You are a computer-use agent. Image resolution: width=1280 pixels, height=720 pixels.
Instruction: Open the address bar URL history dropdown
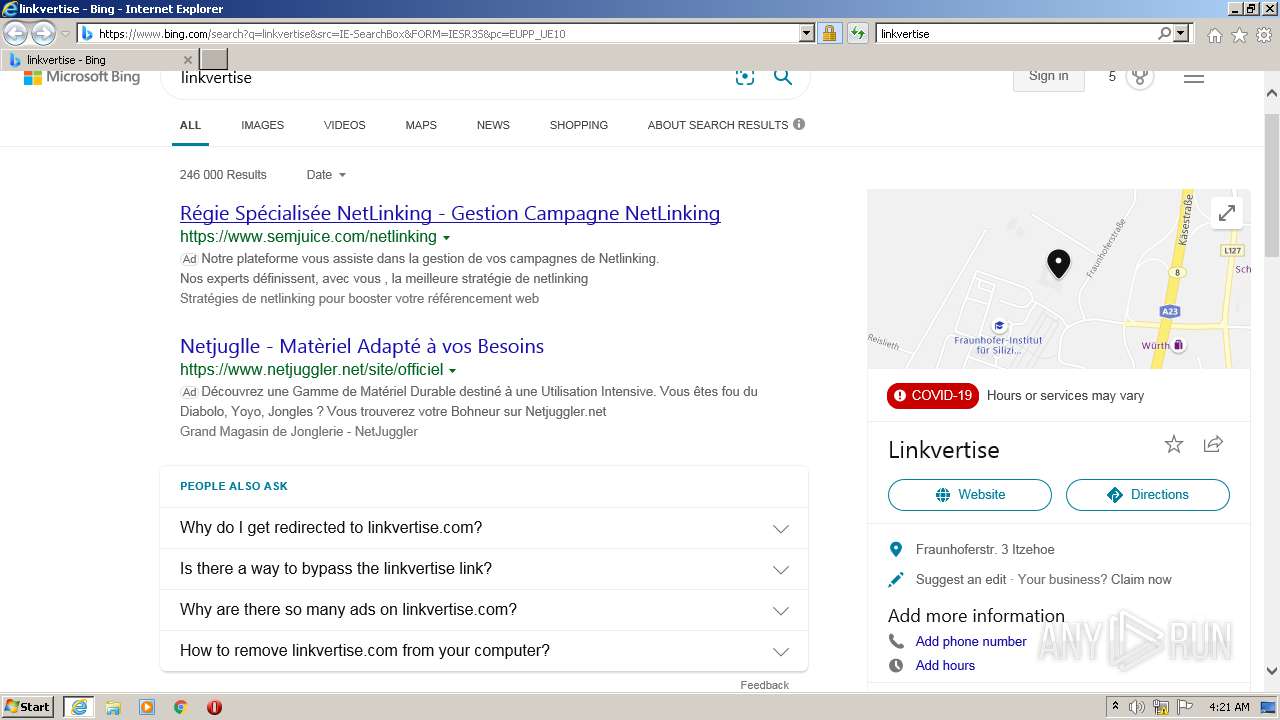coord(807,33)
